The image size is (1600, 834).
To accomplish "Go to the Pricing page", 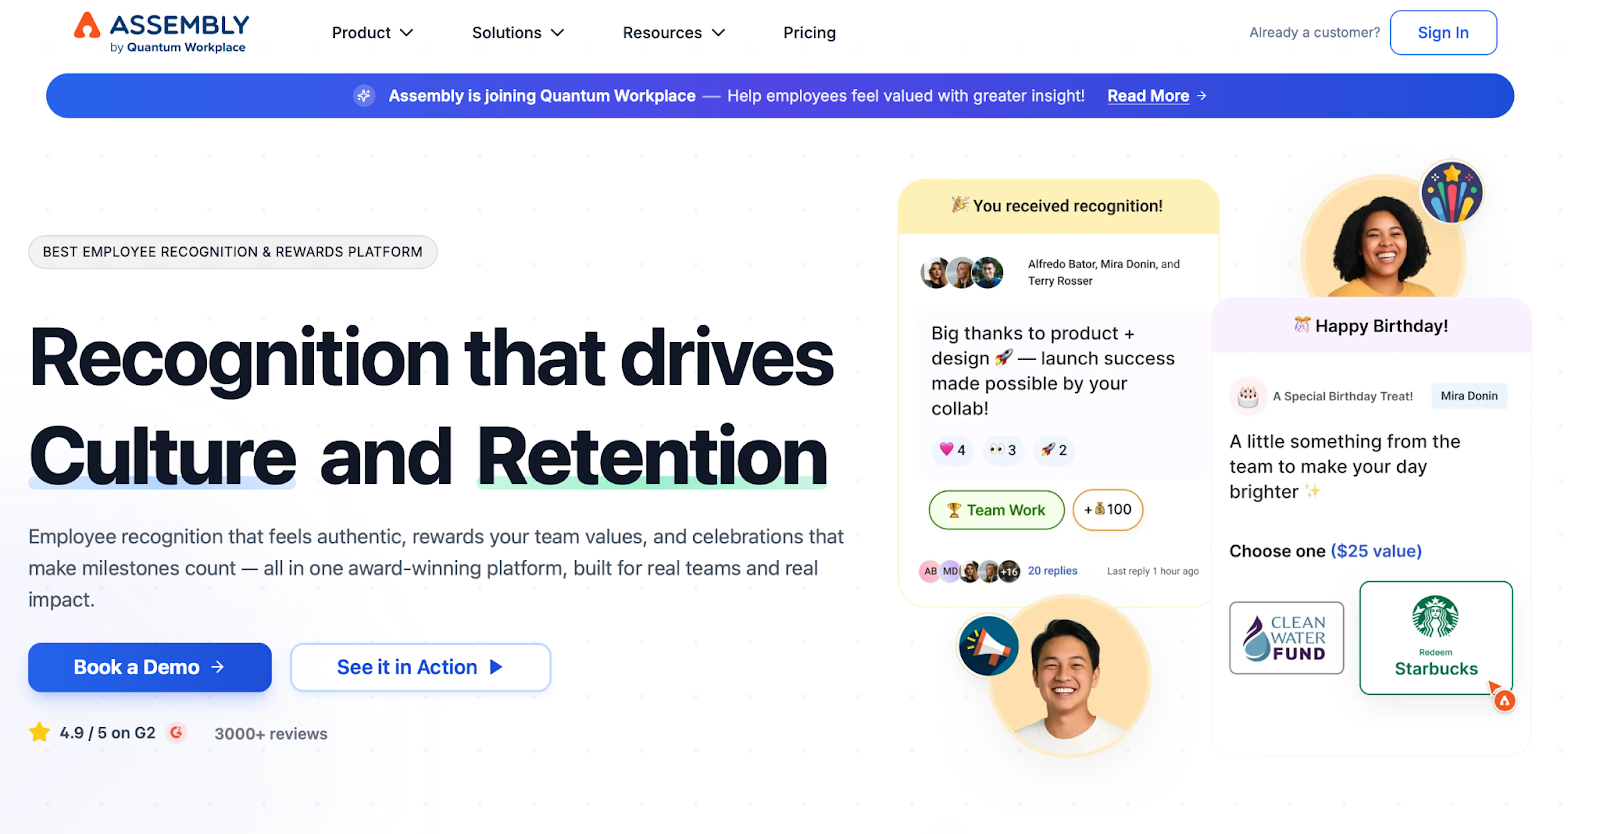I will [809, 33].
